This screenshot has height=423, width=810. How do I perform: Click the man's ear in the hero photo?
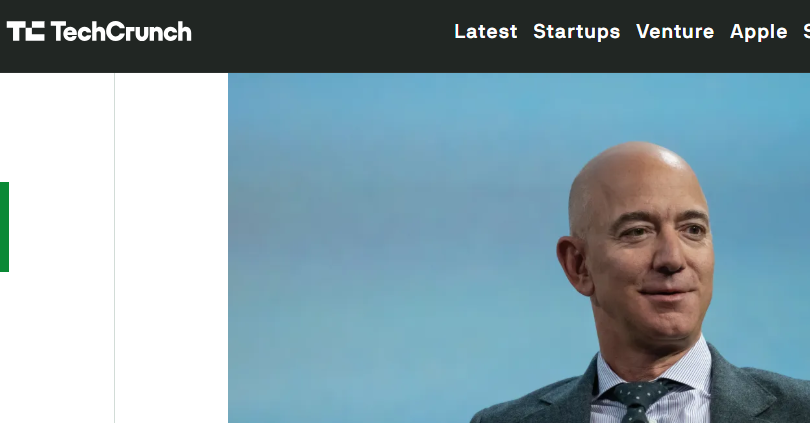(x=574, y=263)
